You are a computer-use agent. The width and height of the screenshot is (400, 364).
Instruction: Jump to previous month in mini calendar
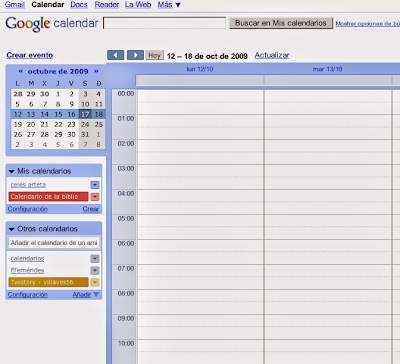coord(21,71)
